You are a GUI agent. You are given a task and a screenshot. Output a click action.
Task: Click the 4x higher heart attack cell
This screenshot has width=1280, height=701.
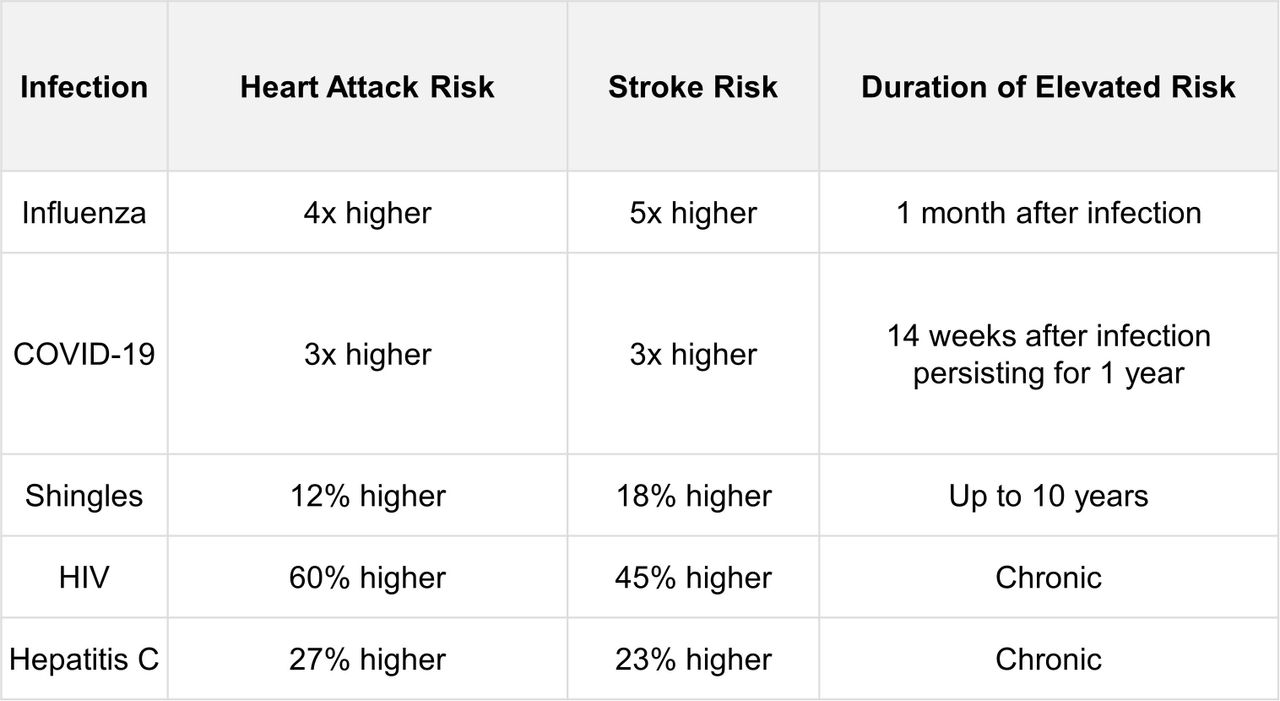pos(367,213)
